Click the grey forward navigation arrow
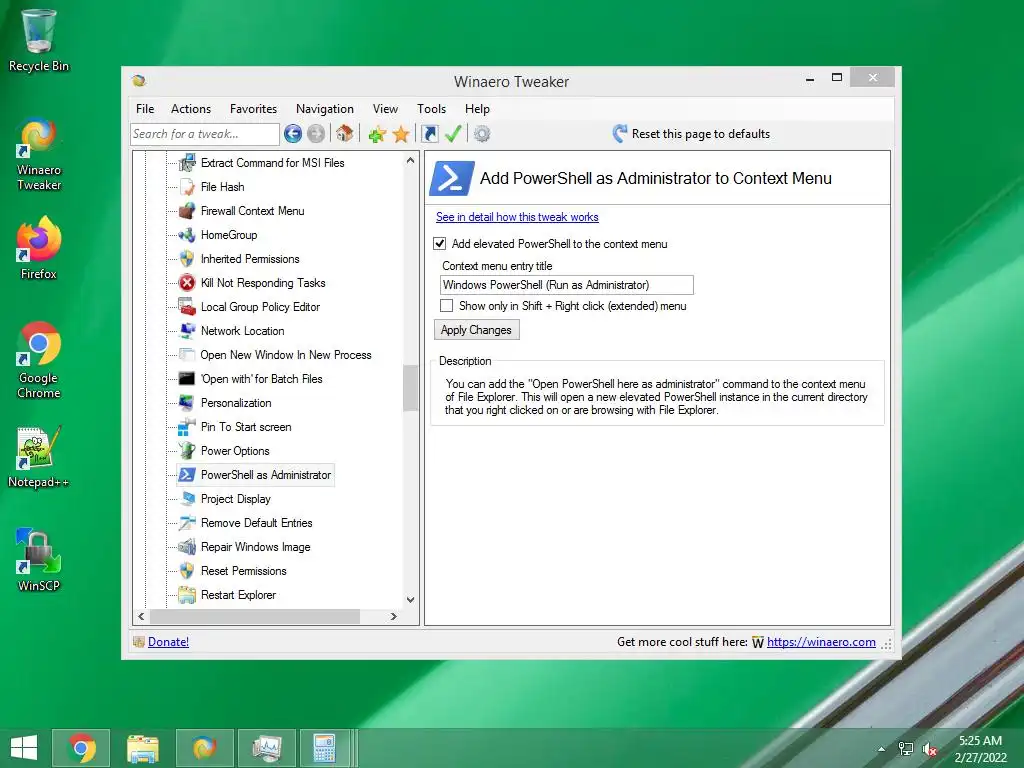Screen dimensions: 1024x768 coord(316,134)
